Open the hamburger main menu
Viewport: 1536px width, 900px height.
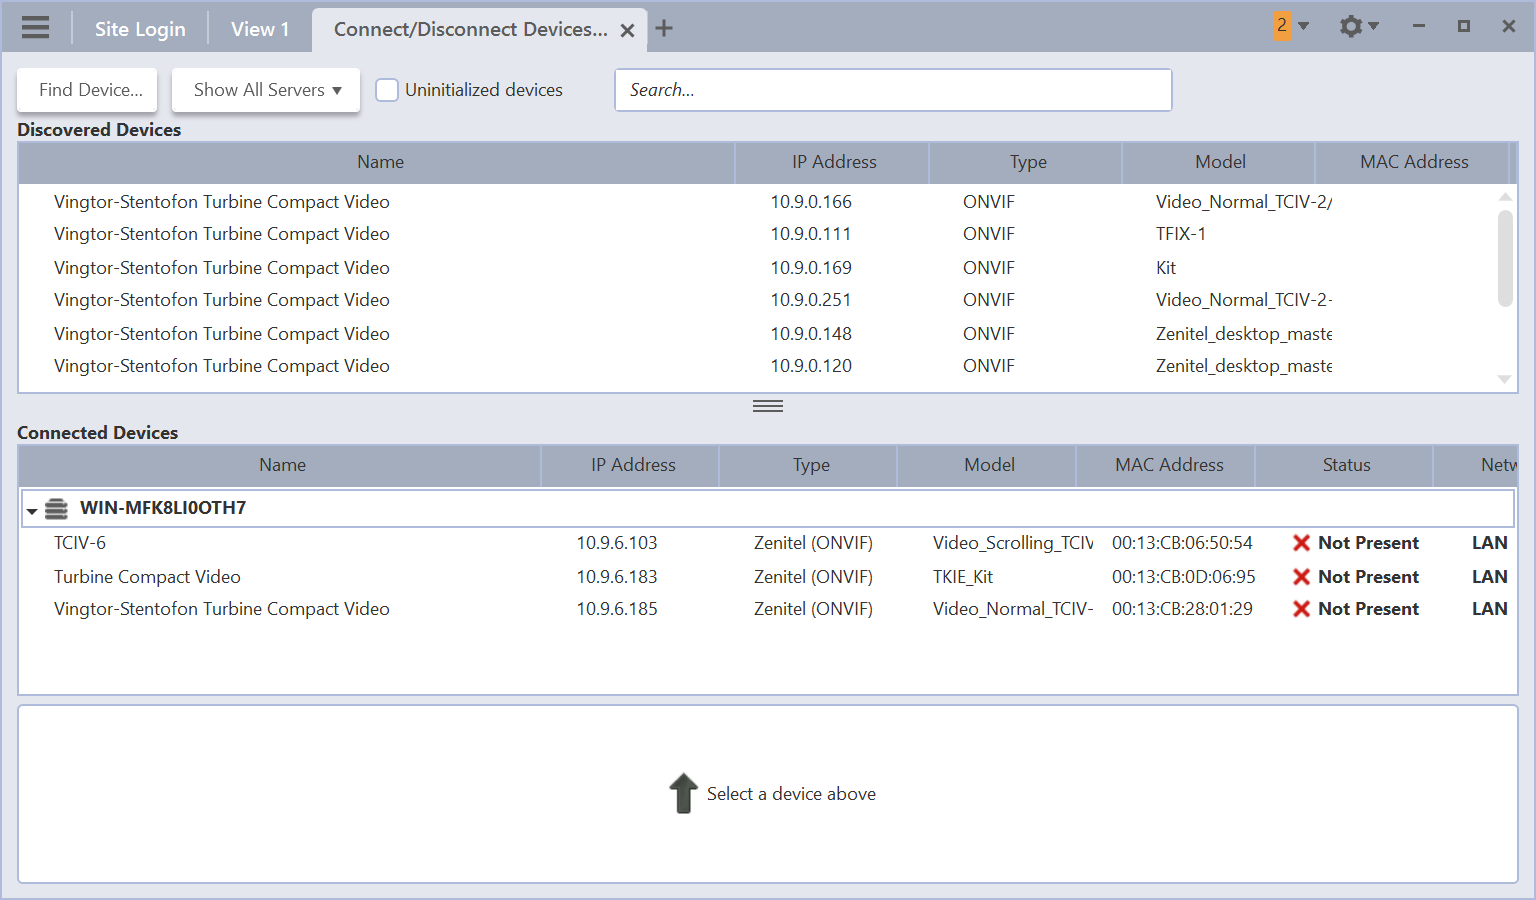(35, 27)
